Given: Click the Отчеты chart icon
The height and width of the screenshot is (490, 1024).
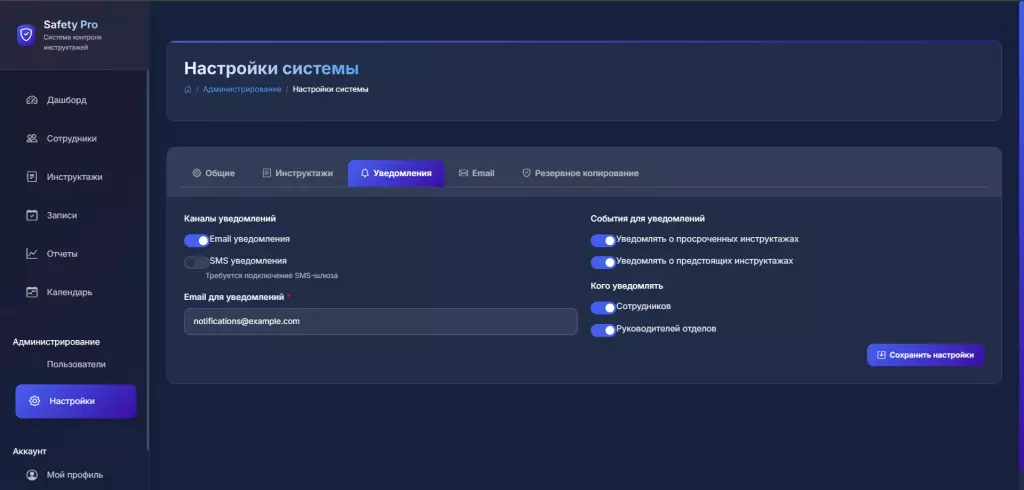Looking at the screenshot, I should (32, 254).
